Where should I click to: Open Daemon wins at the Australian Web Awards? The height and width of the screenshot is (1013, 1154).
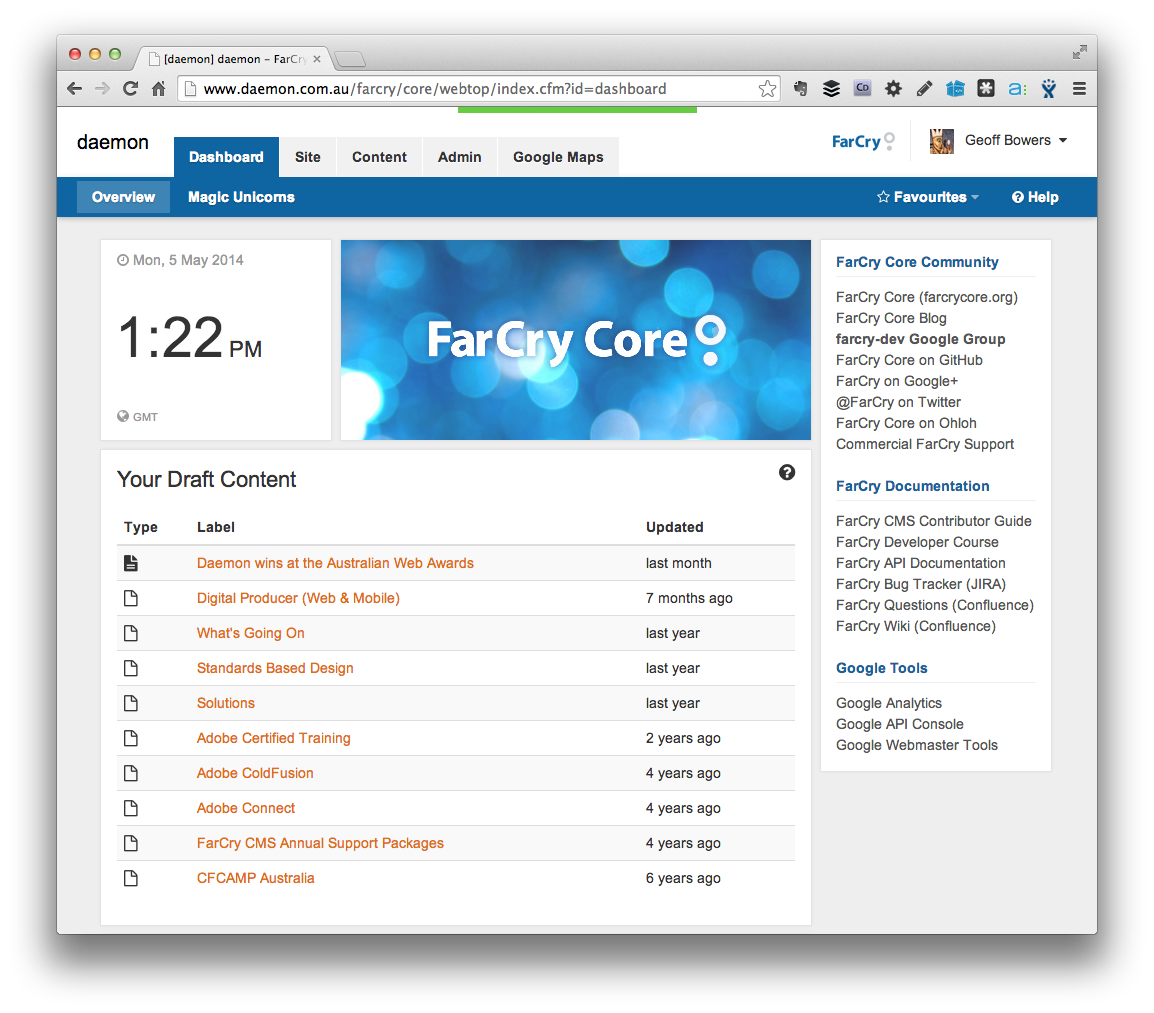tap(335, 563)
